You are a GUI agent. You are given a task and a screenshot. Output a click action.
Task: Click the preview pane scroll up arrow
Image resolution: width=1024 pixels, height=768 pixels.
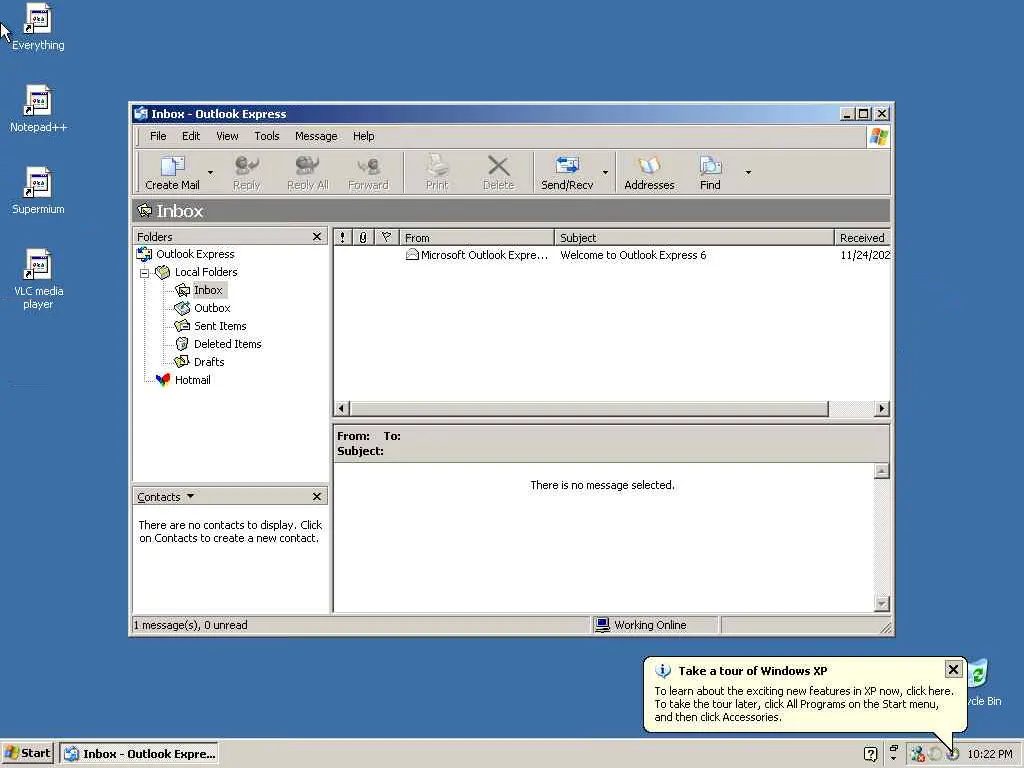[x=882, y=471]
